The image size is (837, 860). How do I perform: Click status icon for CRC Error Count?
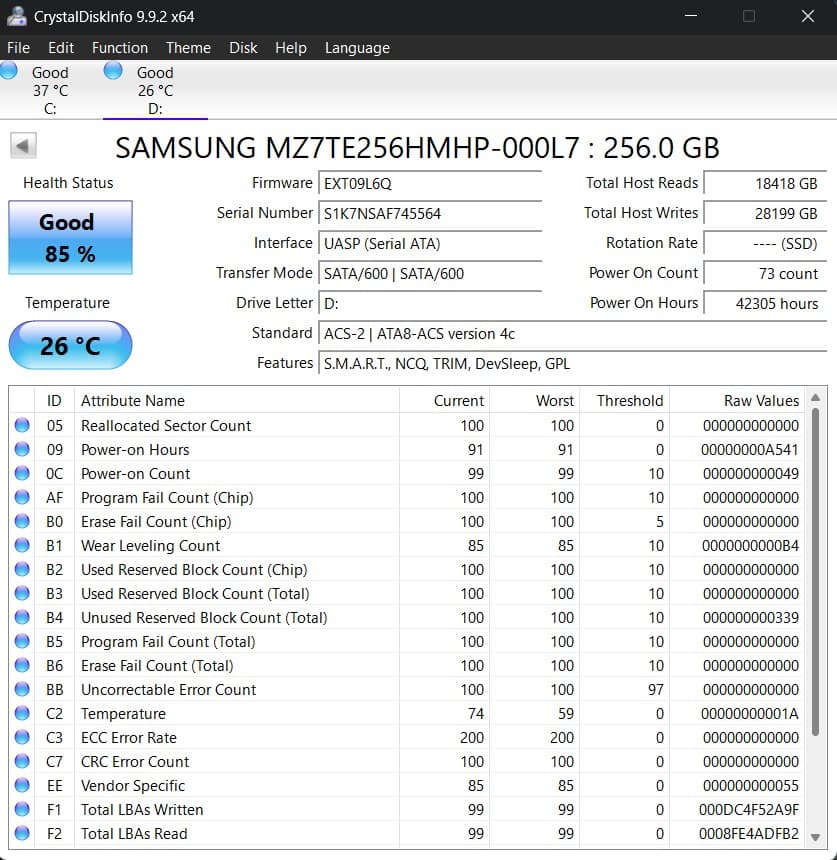[22, 761]
